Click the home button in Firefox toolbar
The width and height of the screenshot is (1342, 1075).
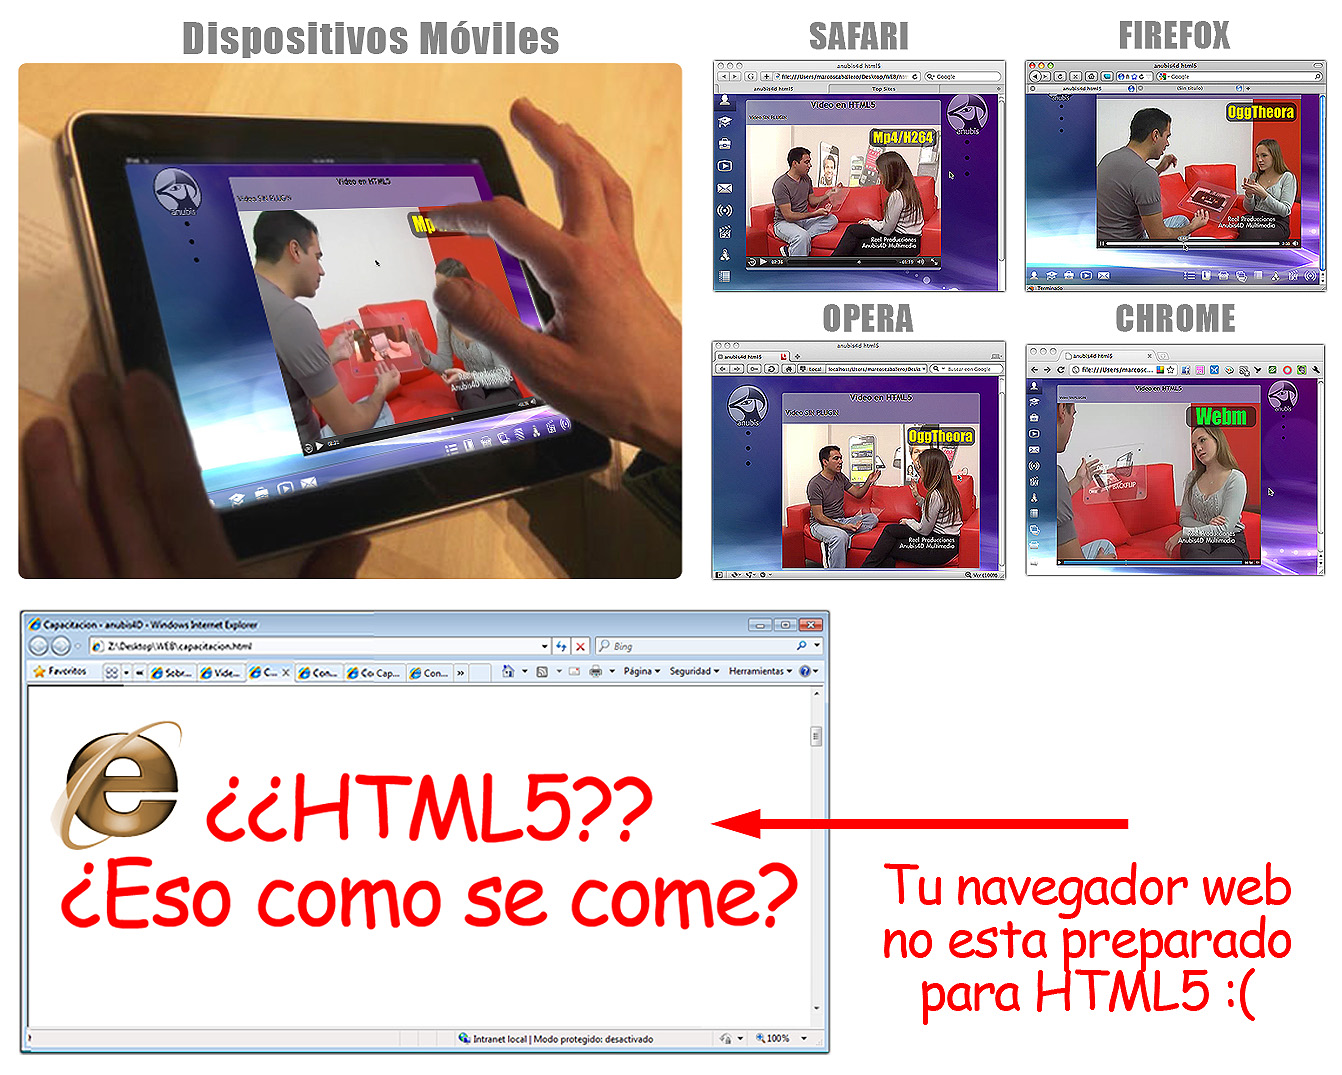[1091, 76]
